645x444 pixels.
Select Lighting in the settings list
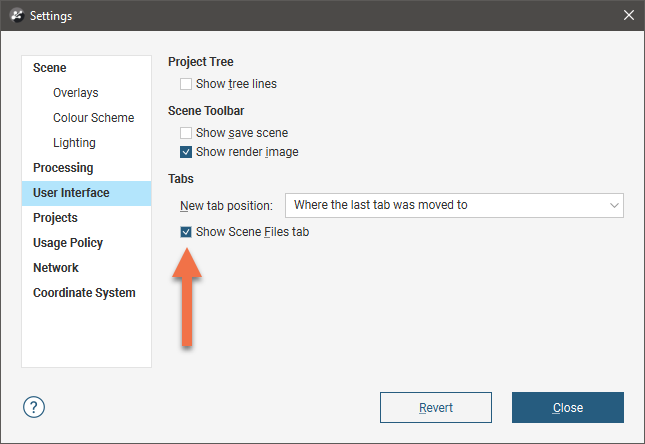[74, 143]
